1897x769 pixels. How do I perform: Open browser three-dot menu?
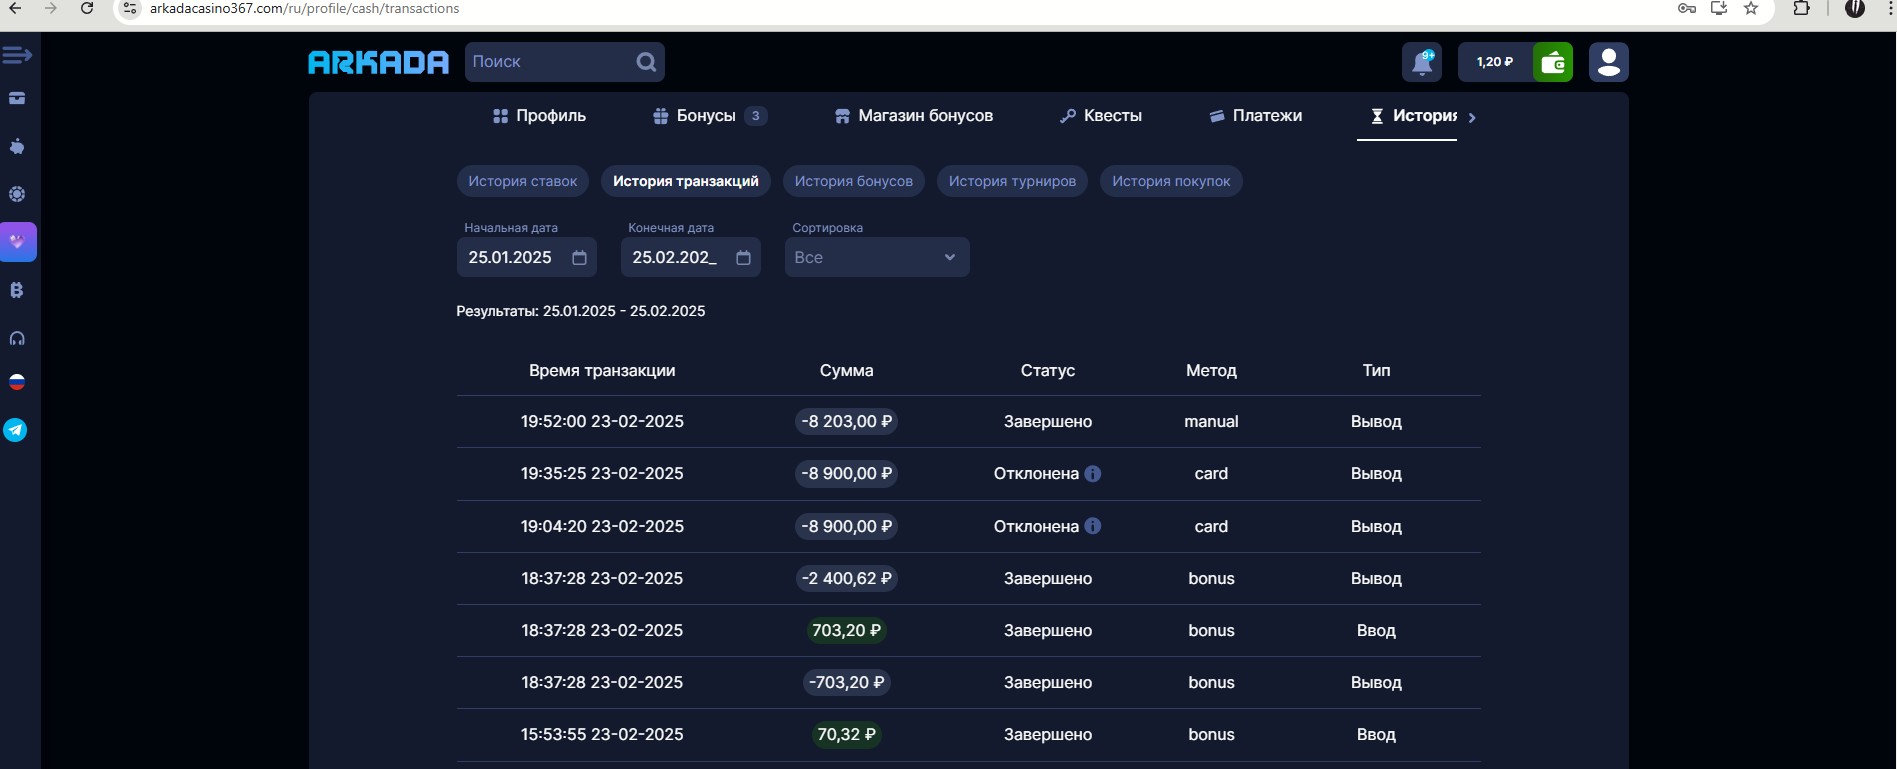[x=1889, y=8]
